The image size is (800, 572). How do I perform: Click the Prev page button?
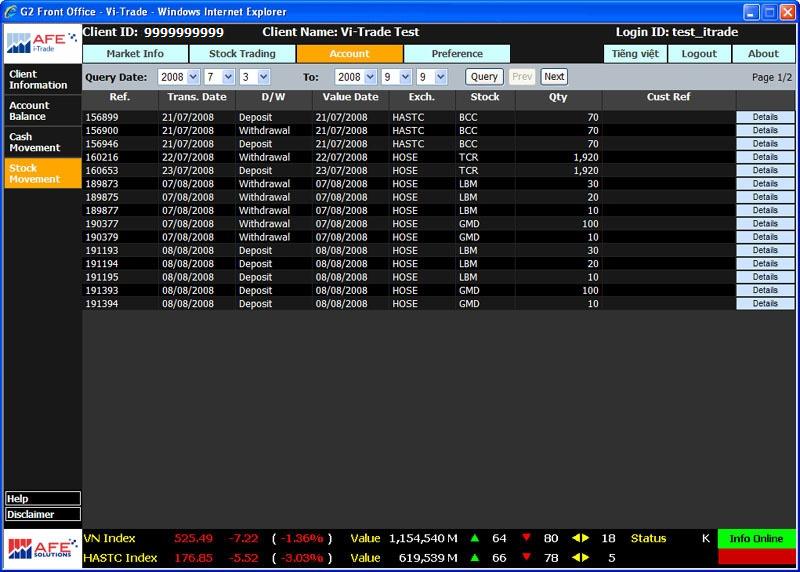522,77
